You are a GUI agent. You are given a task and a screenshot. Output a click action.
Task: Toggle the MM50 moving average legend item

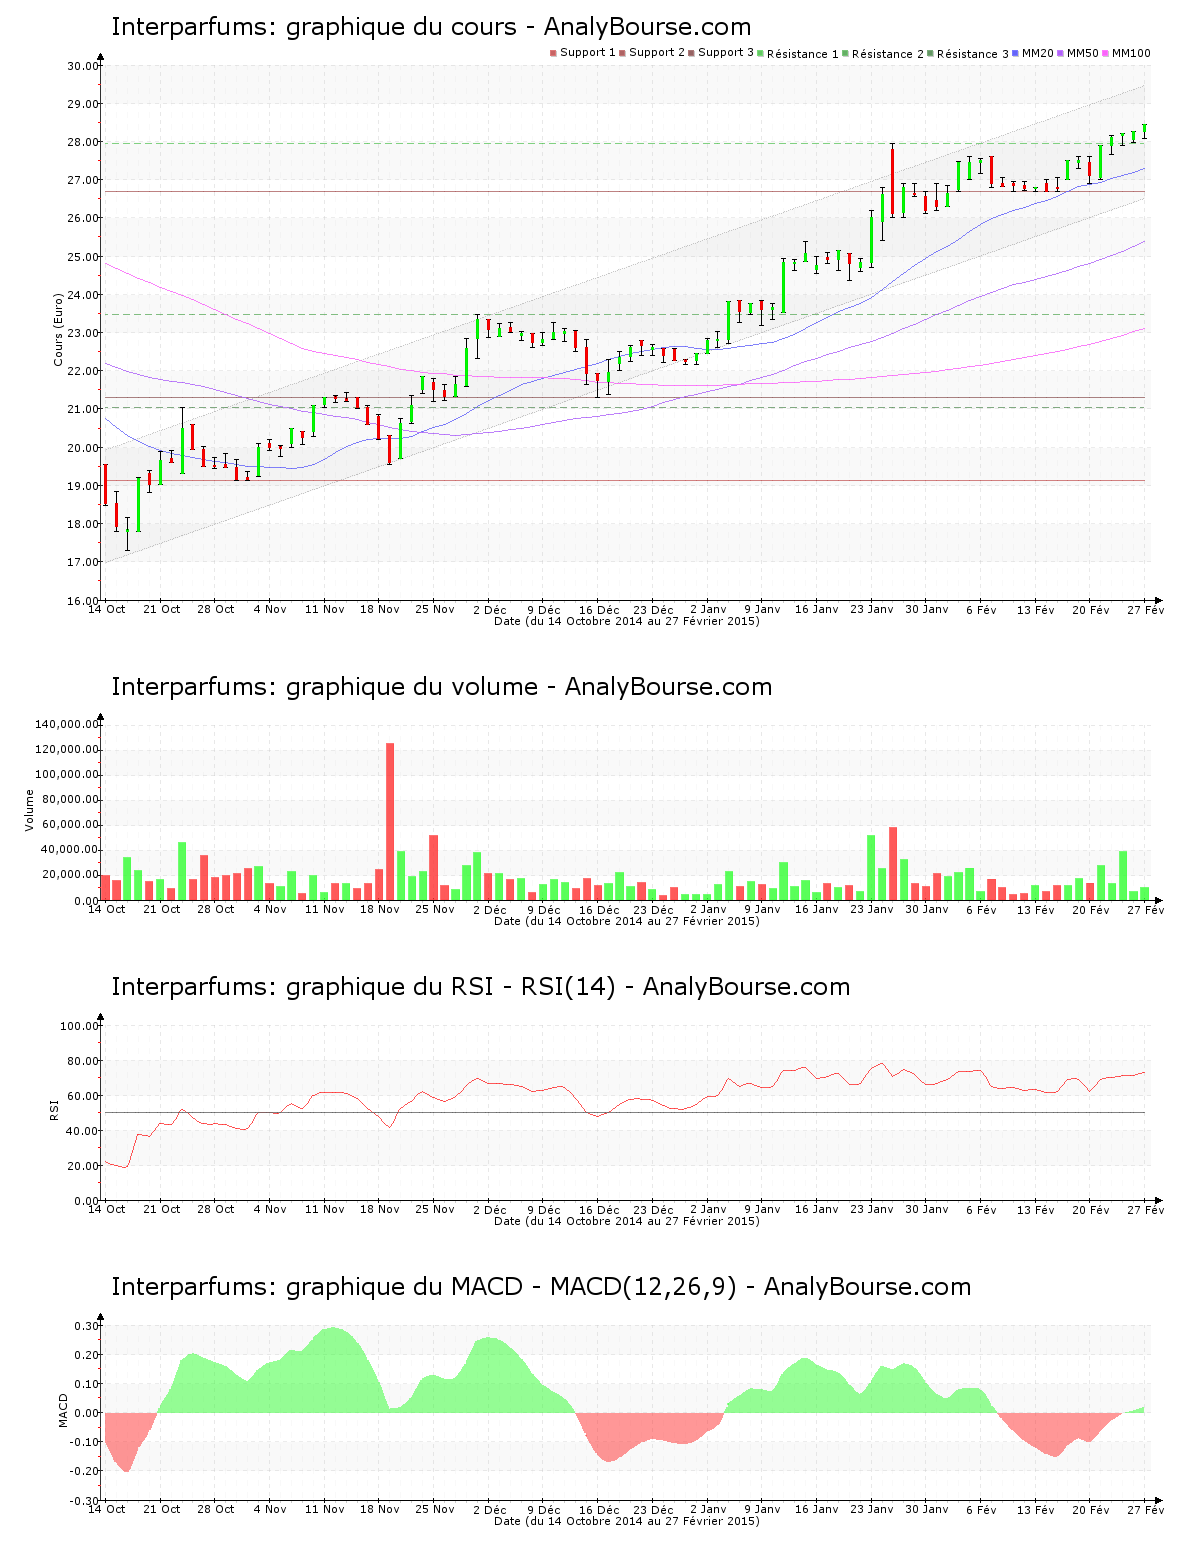click(1082, 53)
